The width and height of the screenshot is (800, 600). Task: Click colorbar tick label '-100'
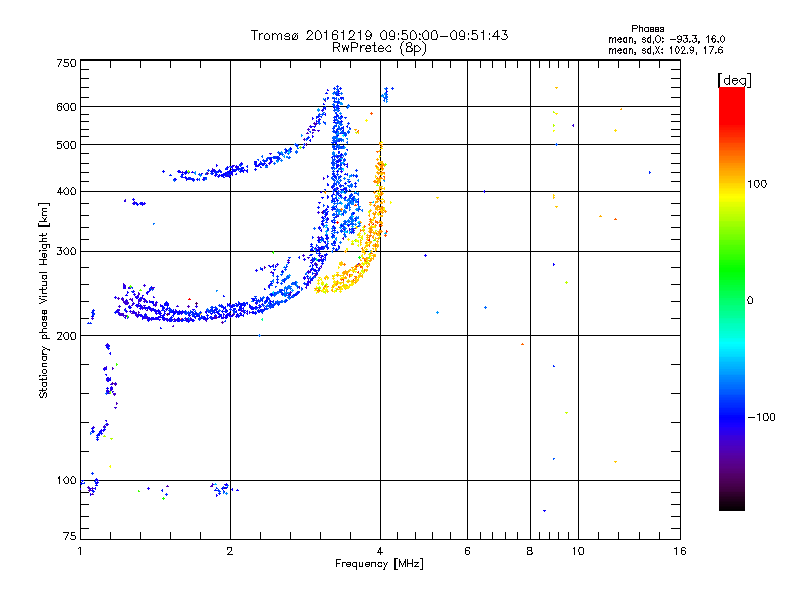tap(761, 417)
